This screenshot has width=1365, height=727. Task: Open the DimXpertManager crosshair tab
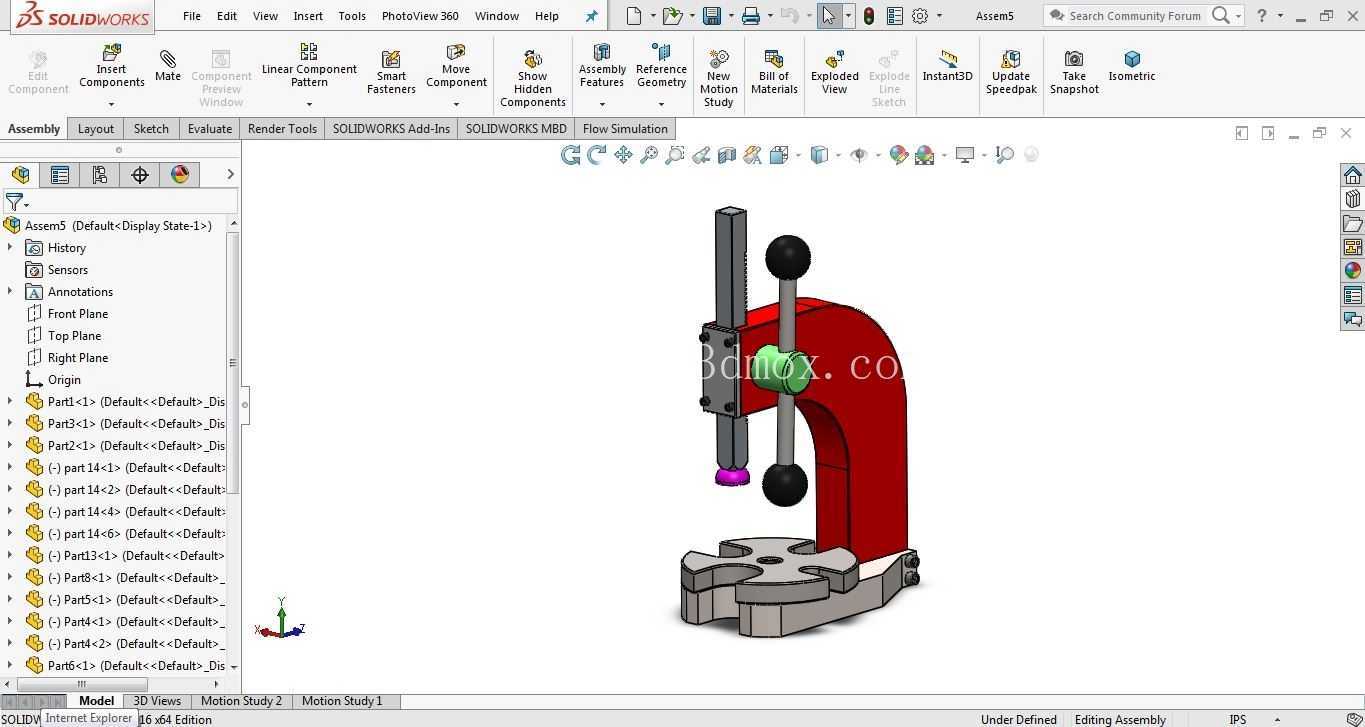coord(140,175)
